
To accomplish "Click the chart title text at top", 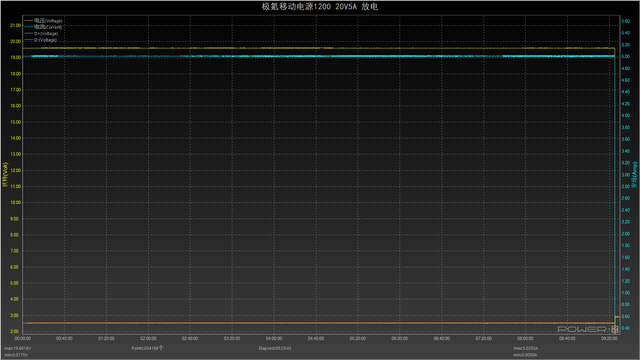I will tap(320, 7).
